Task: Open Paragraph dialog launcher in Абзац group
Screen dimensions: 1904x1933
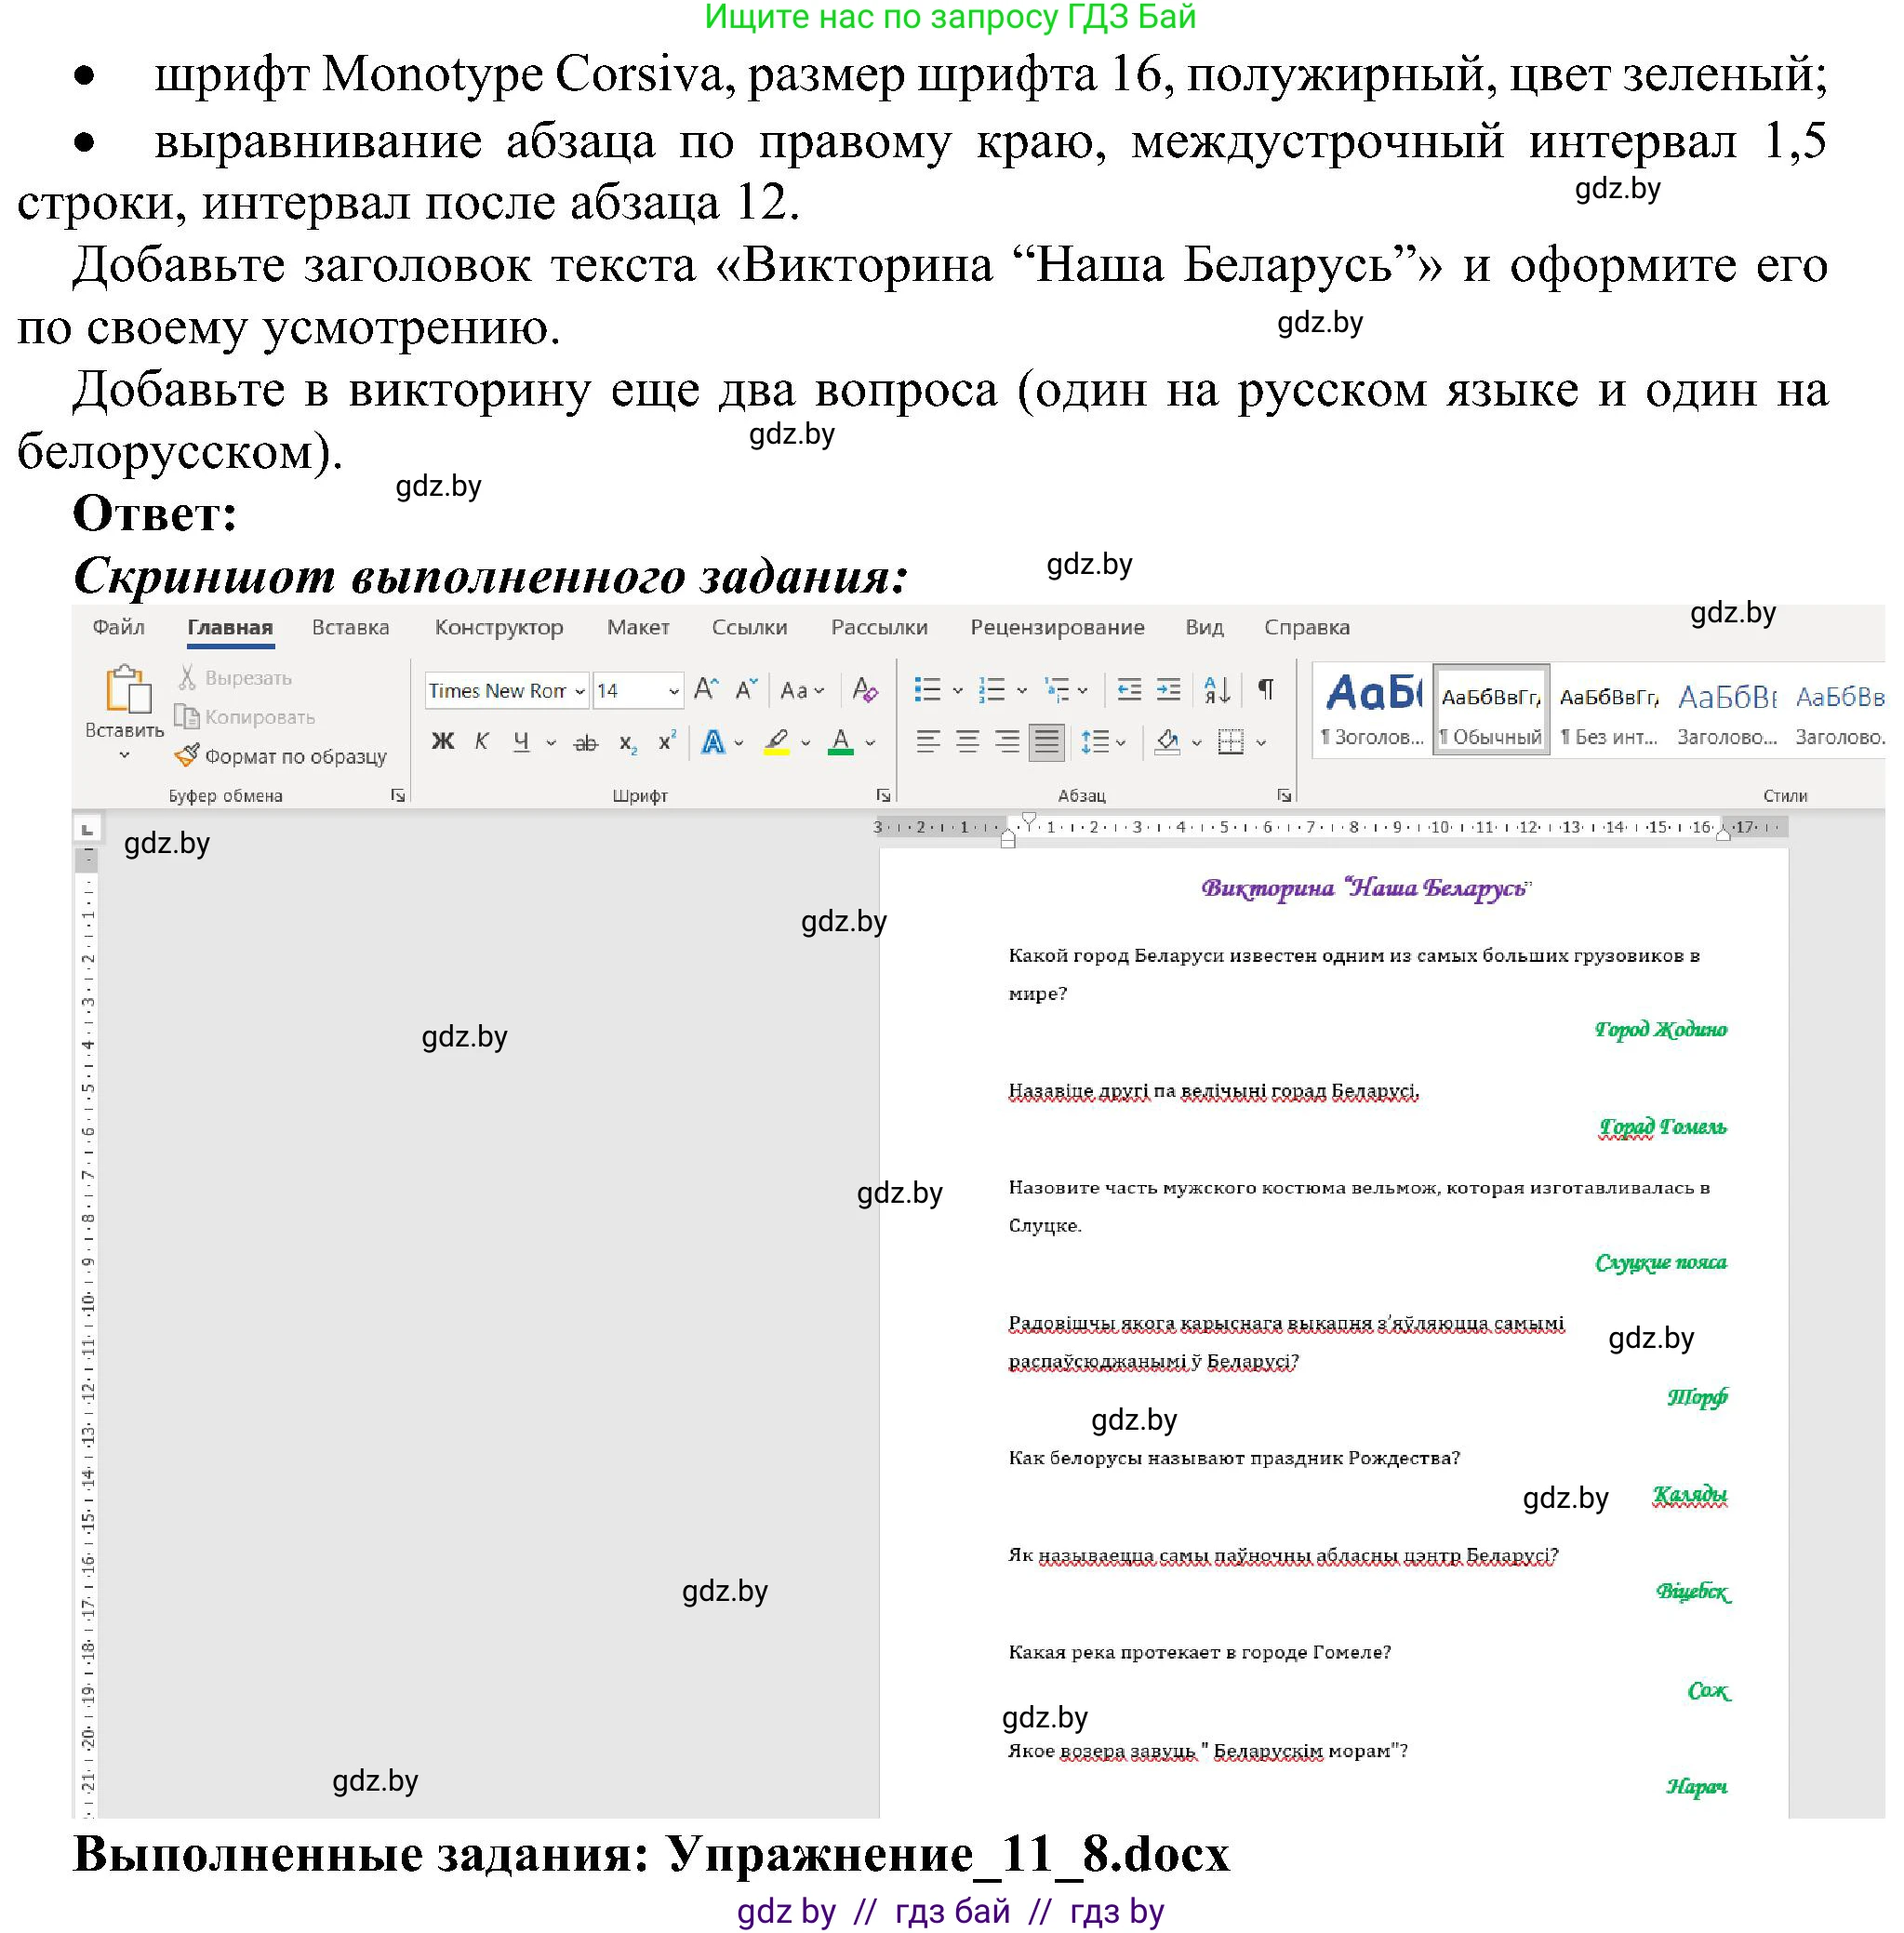Action: pos(1284,795)
